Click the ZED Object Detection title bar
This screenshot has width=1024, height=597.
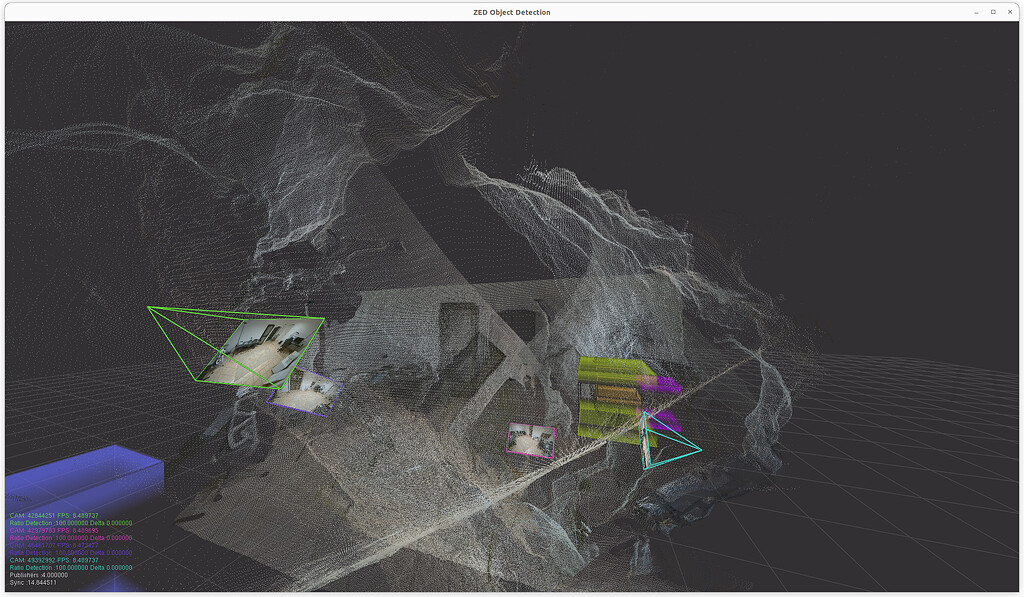pyautogui.click(x=512, y=11)
